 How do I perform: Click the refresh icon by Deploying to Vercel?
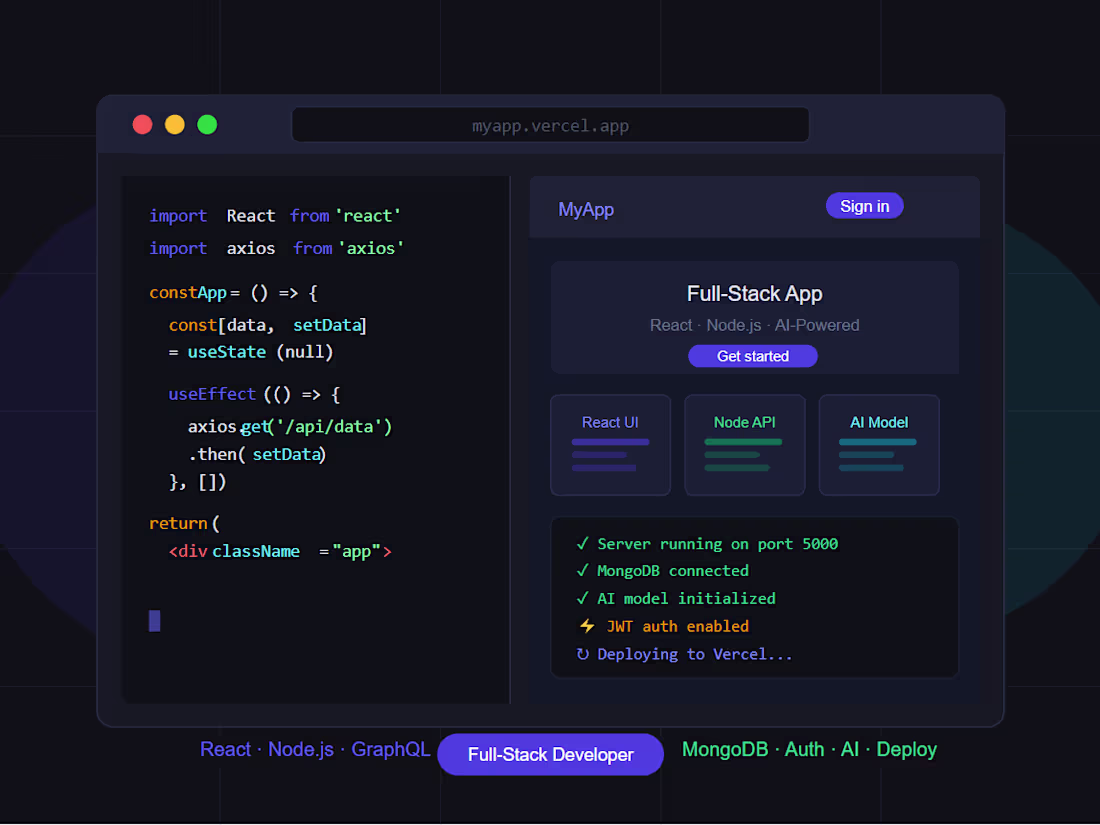[x=582, y=654]
